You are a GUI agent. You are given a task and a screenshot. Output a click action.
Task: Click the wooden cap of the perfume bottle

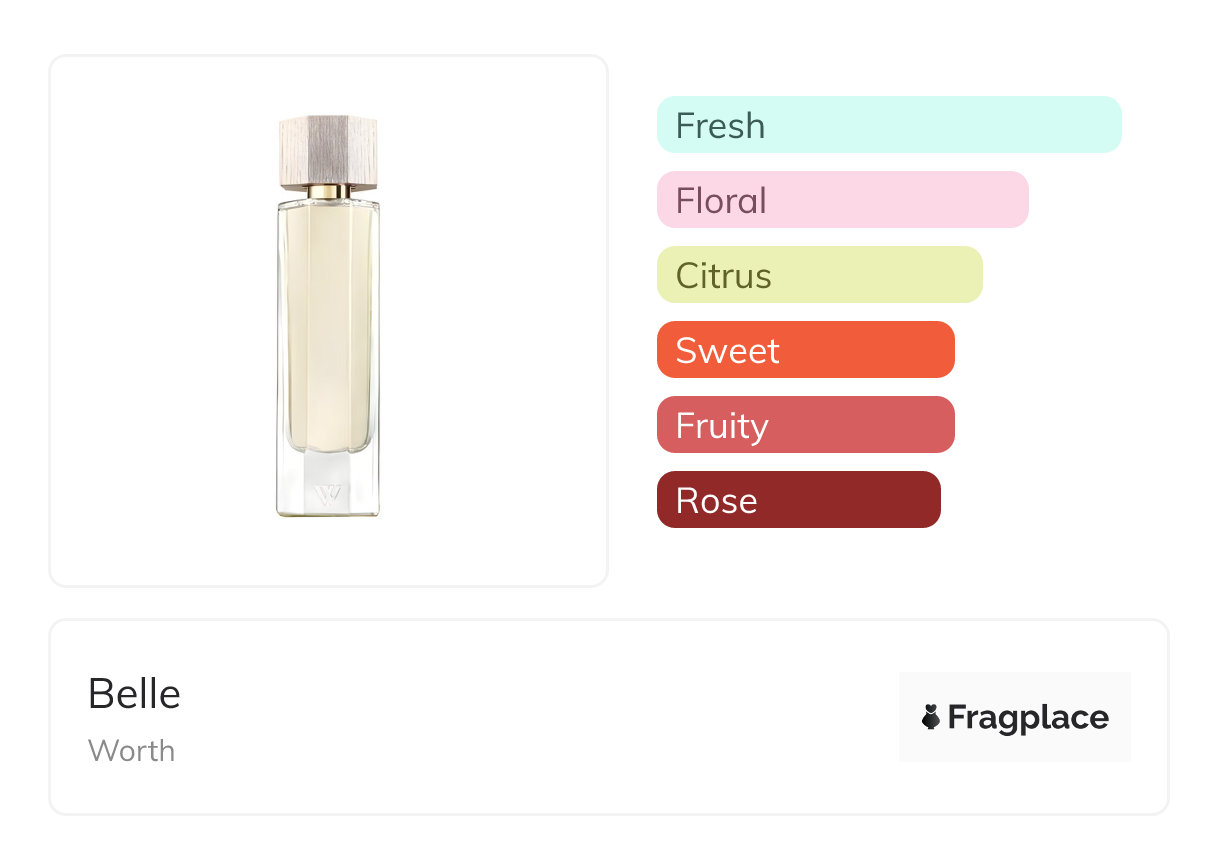tap(328, 152)
